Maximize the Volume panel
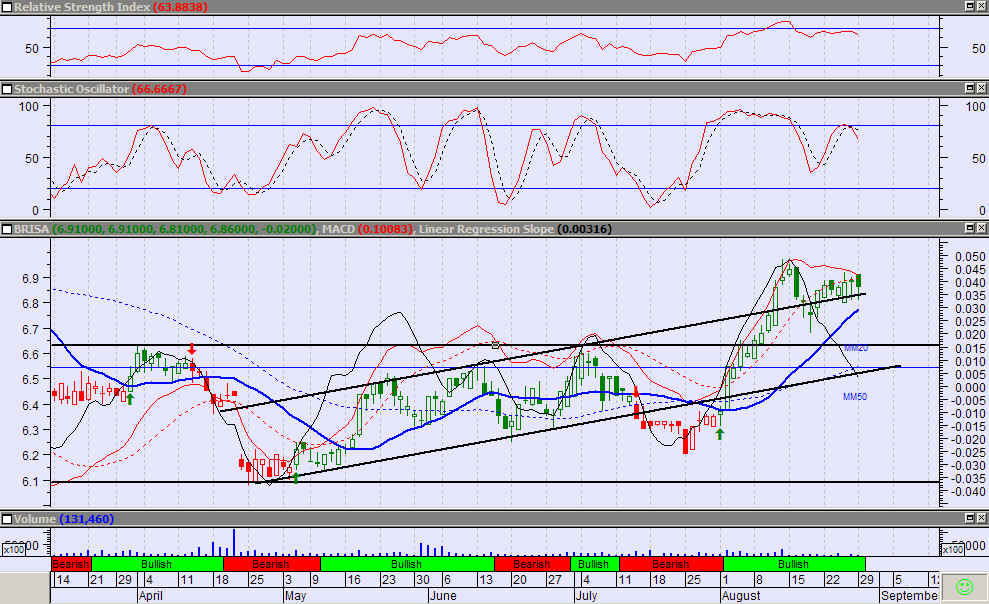This screenshot has width=989, height=604. (968, 519)
